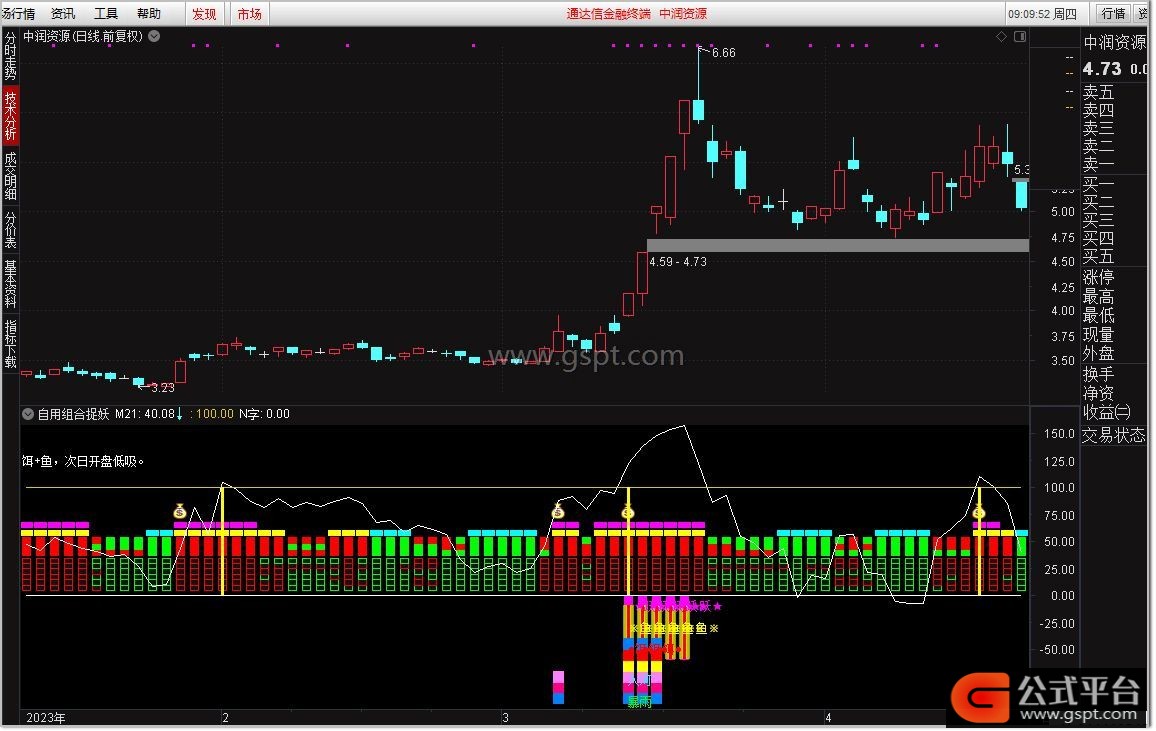Click the 最低 label in right panel
The image size is (1156, 731).
point(1098,315)
